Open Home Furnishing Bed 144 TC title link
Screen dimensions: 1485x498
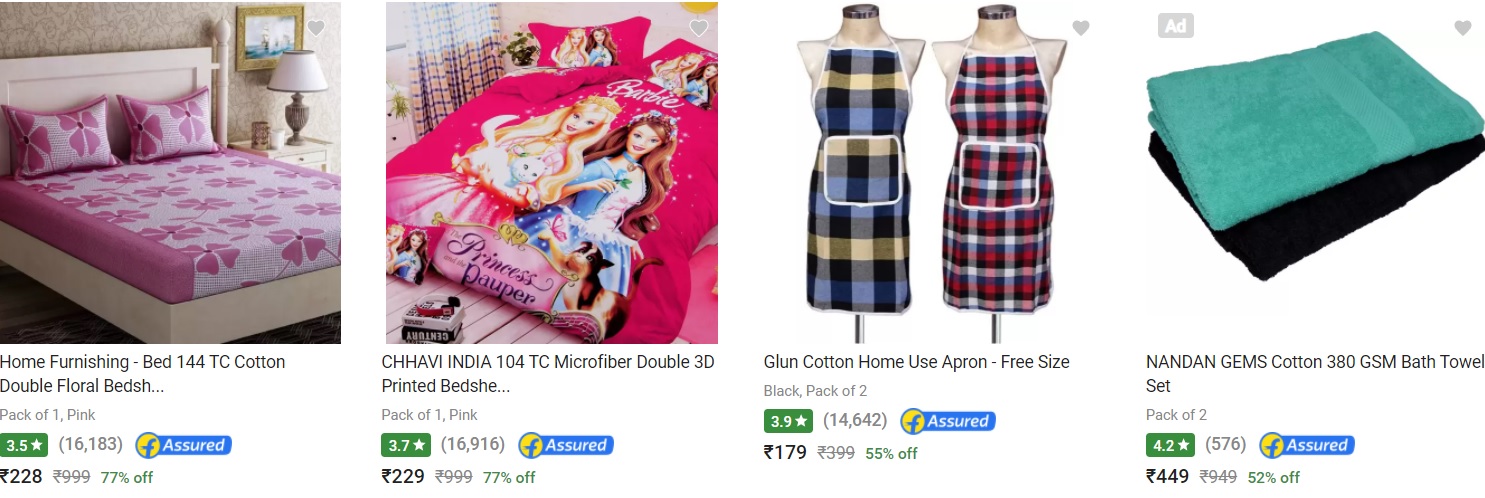143,374
